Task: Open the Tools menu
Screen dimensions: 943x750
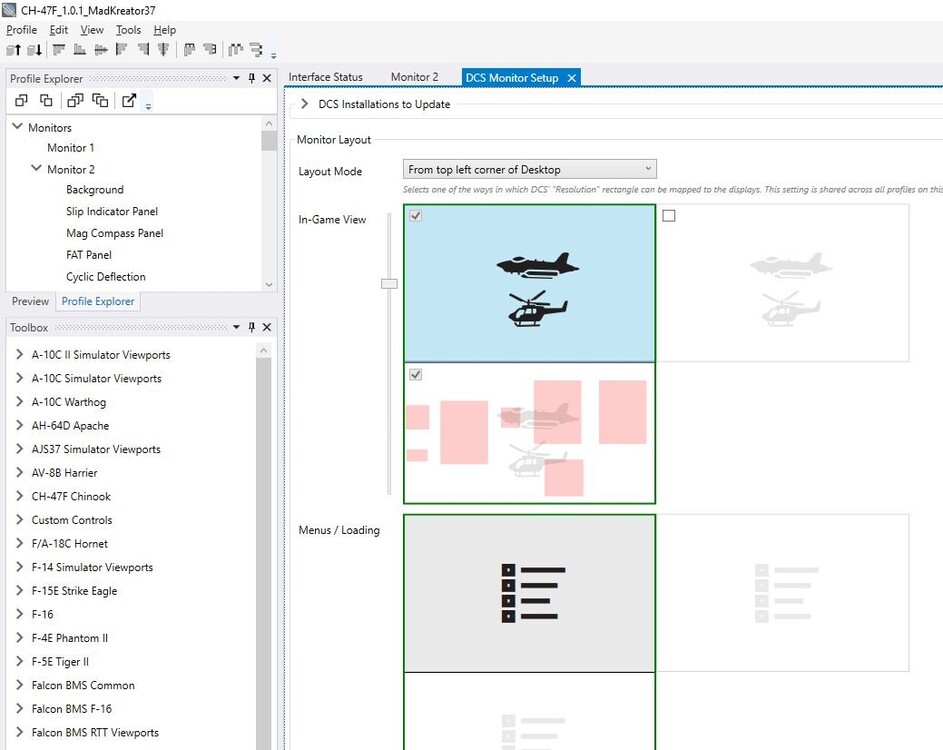Action: pyautogui.click(x=128, y=29)
